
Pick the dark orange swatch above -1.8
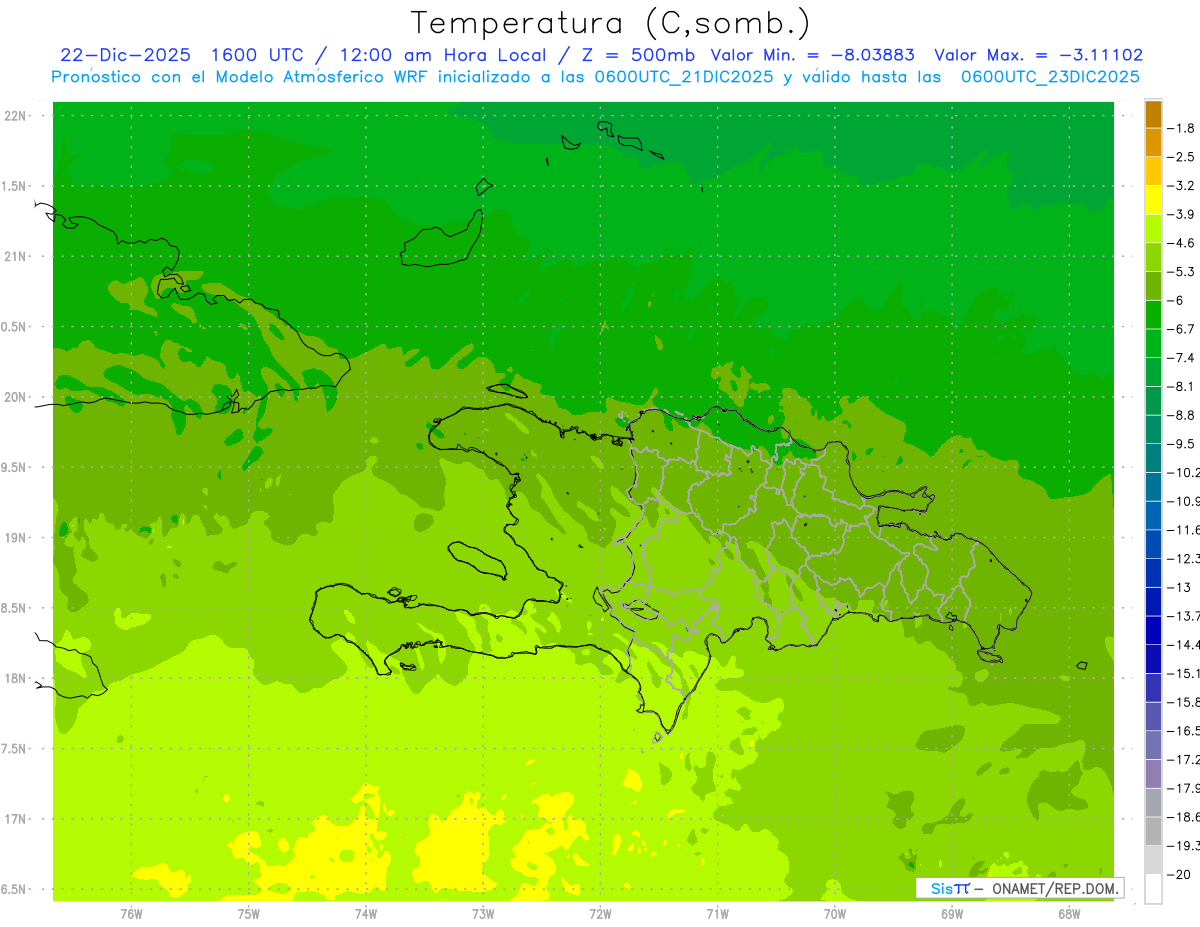coord(1153,114)
